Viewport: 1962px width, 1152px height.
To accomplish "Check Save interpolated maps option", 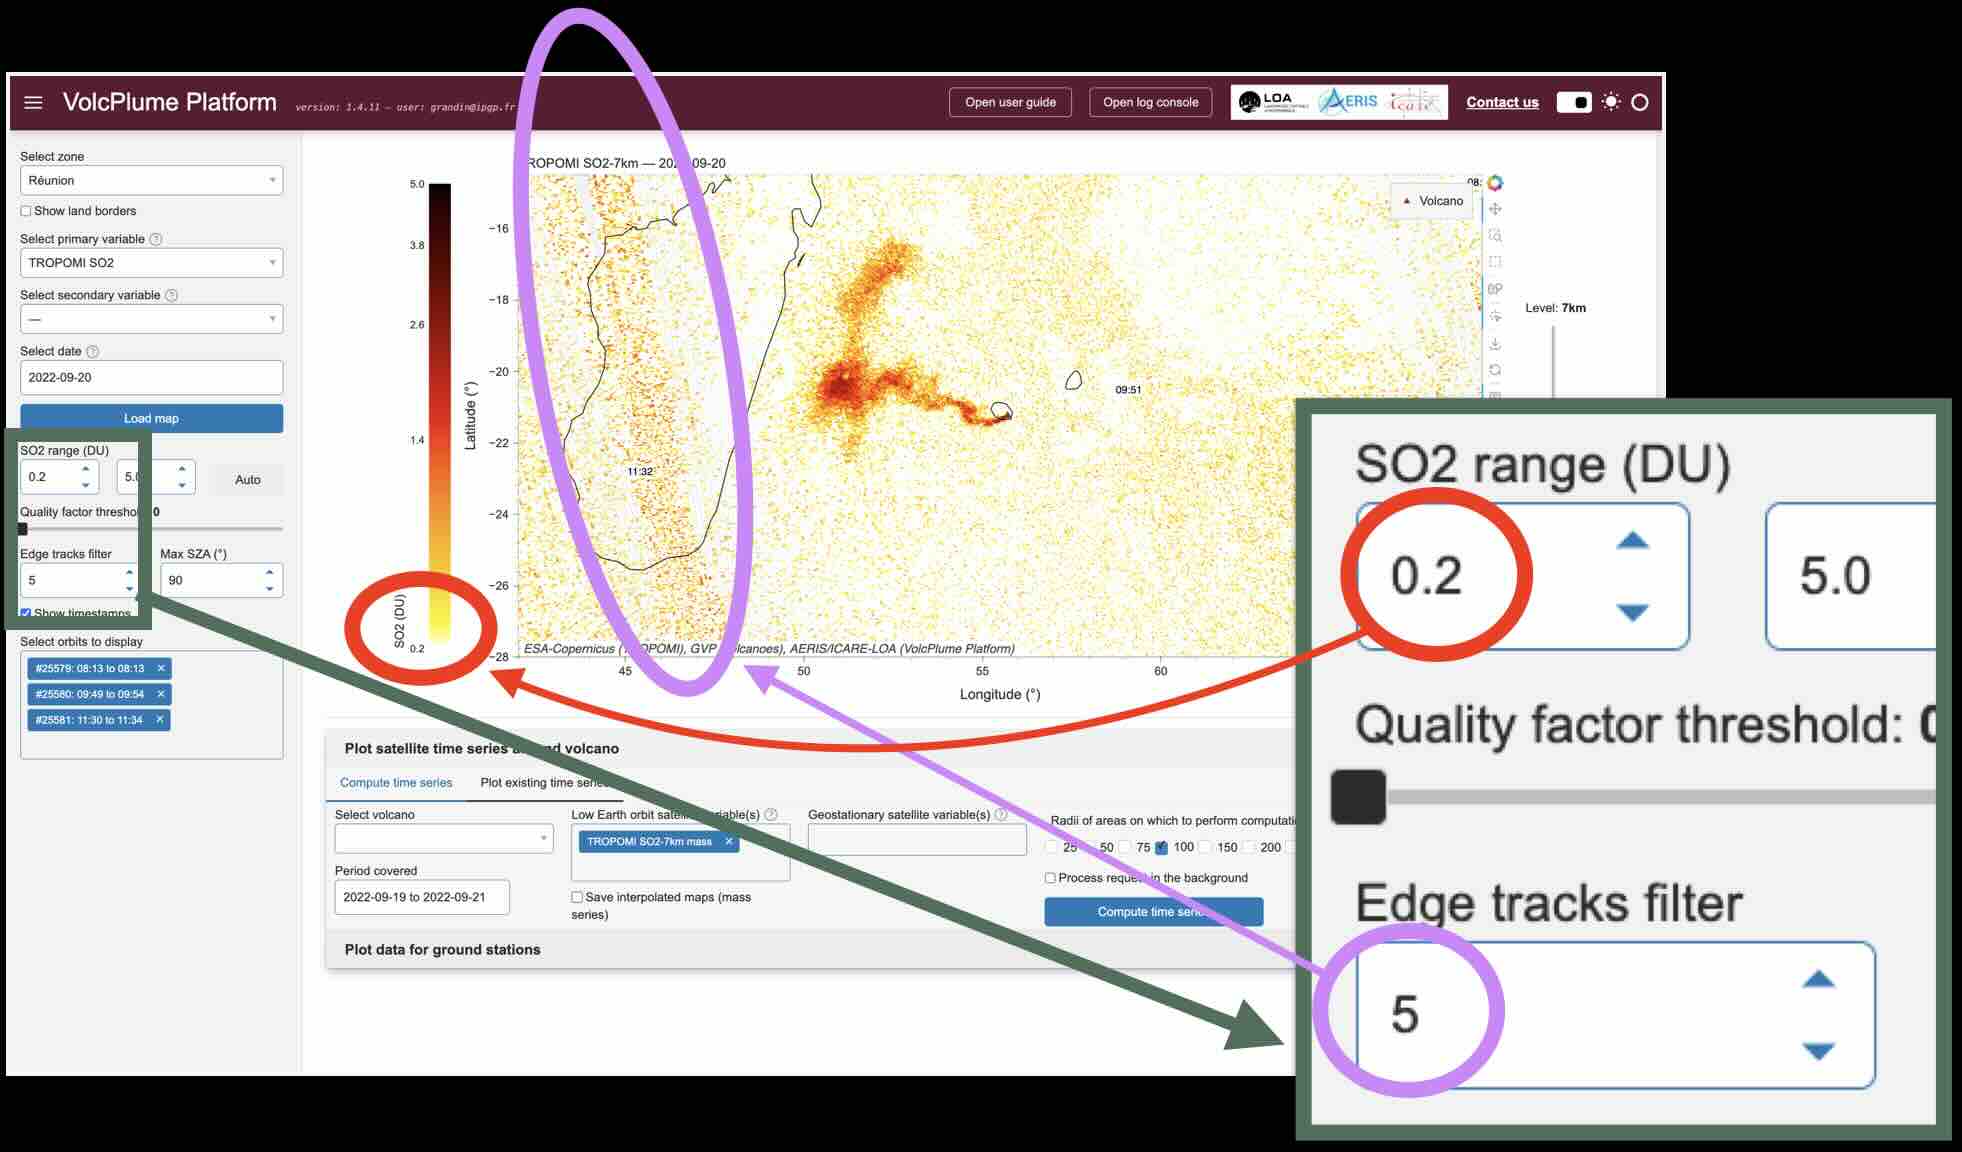I will (x=577, y=897).
